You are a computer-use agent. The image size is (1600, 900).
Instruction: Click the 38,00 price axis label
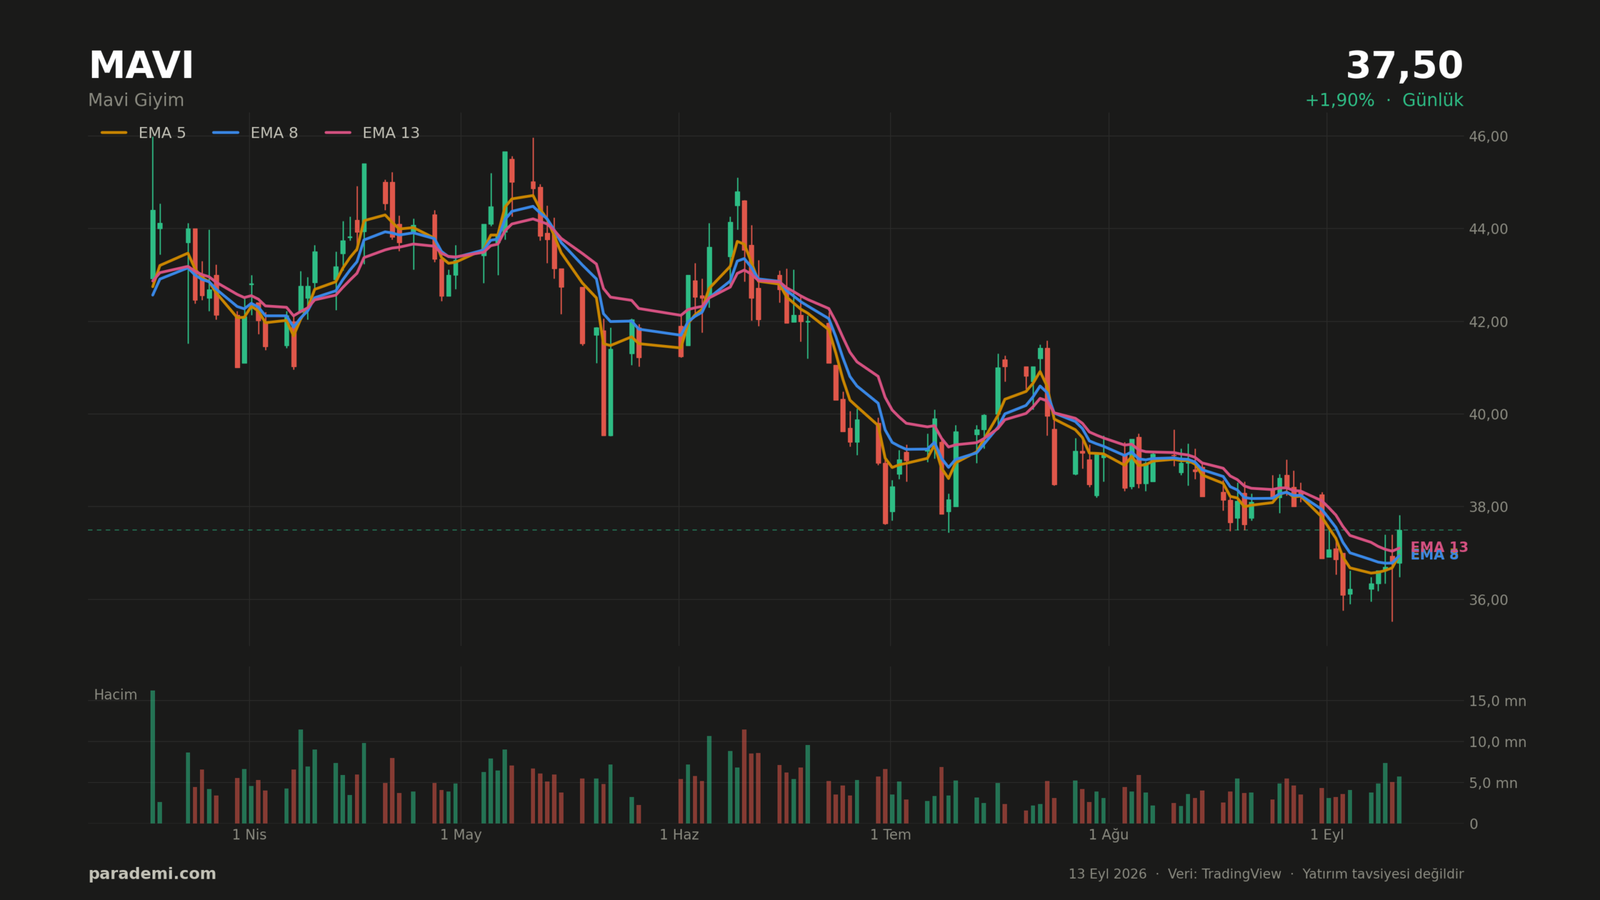tap(1488, 507)
